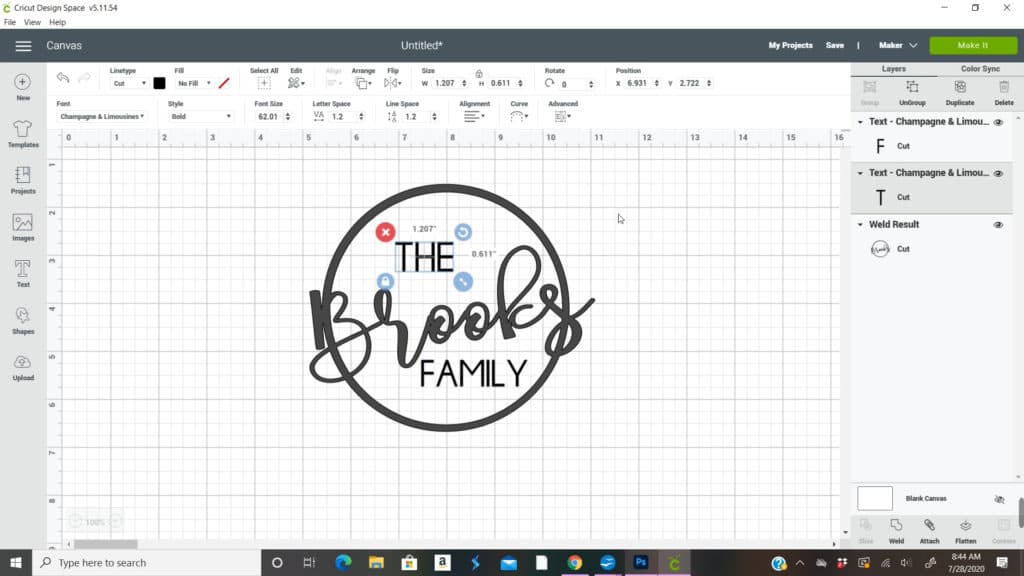Switch to the Color Sync tab
Image resolution: width=1024 pixels, height=576 pixels.
click(x=980, y=69)
